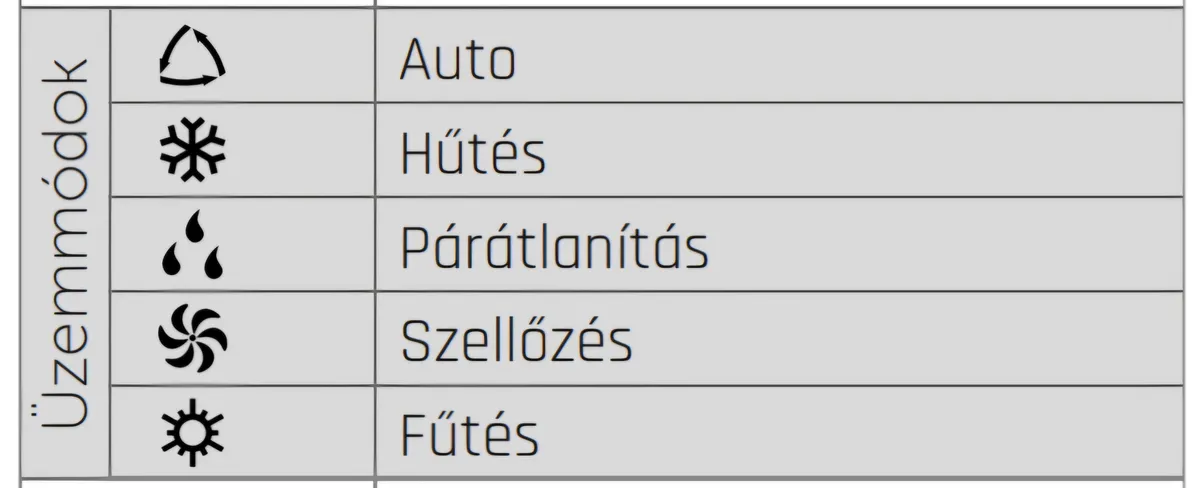Select the Hűtés text label
This screenshot has height=488, width=1200.
click(473, 155)
